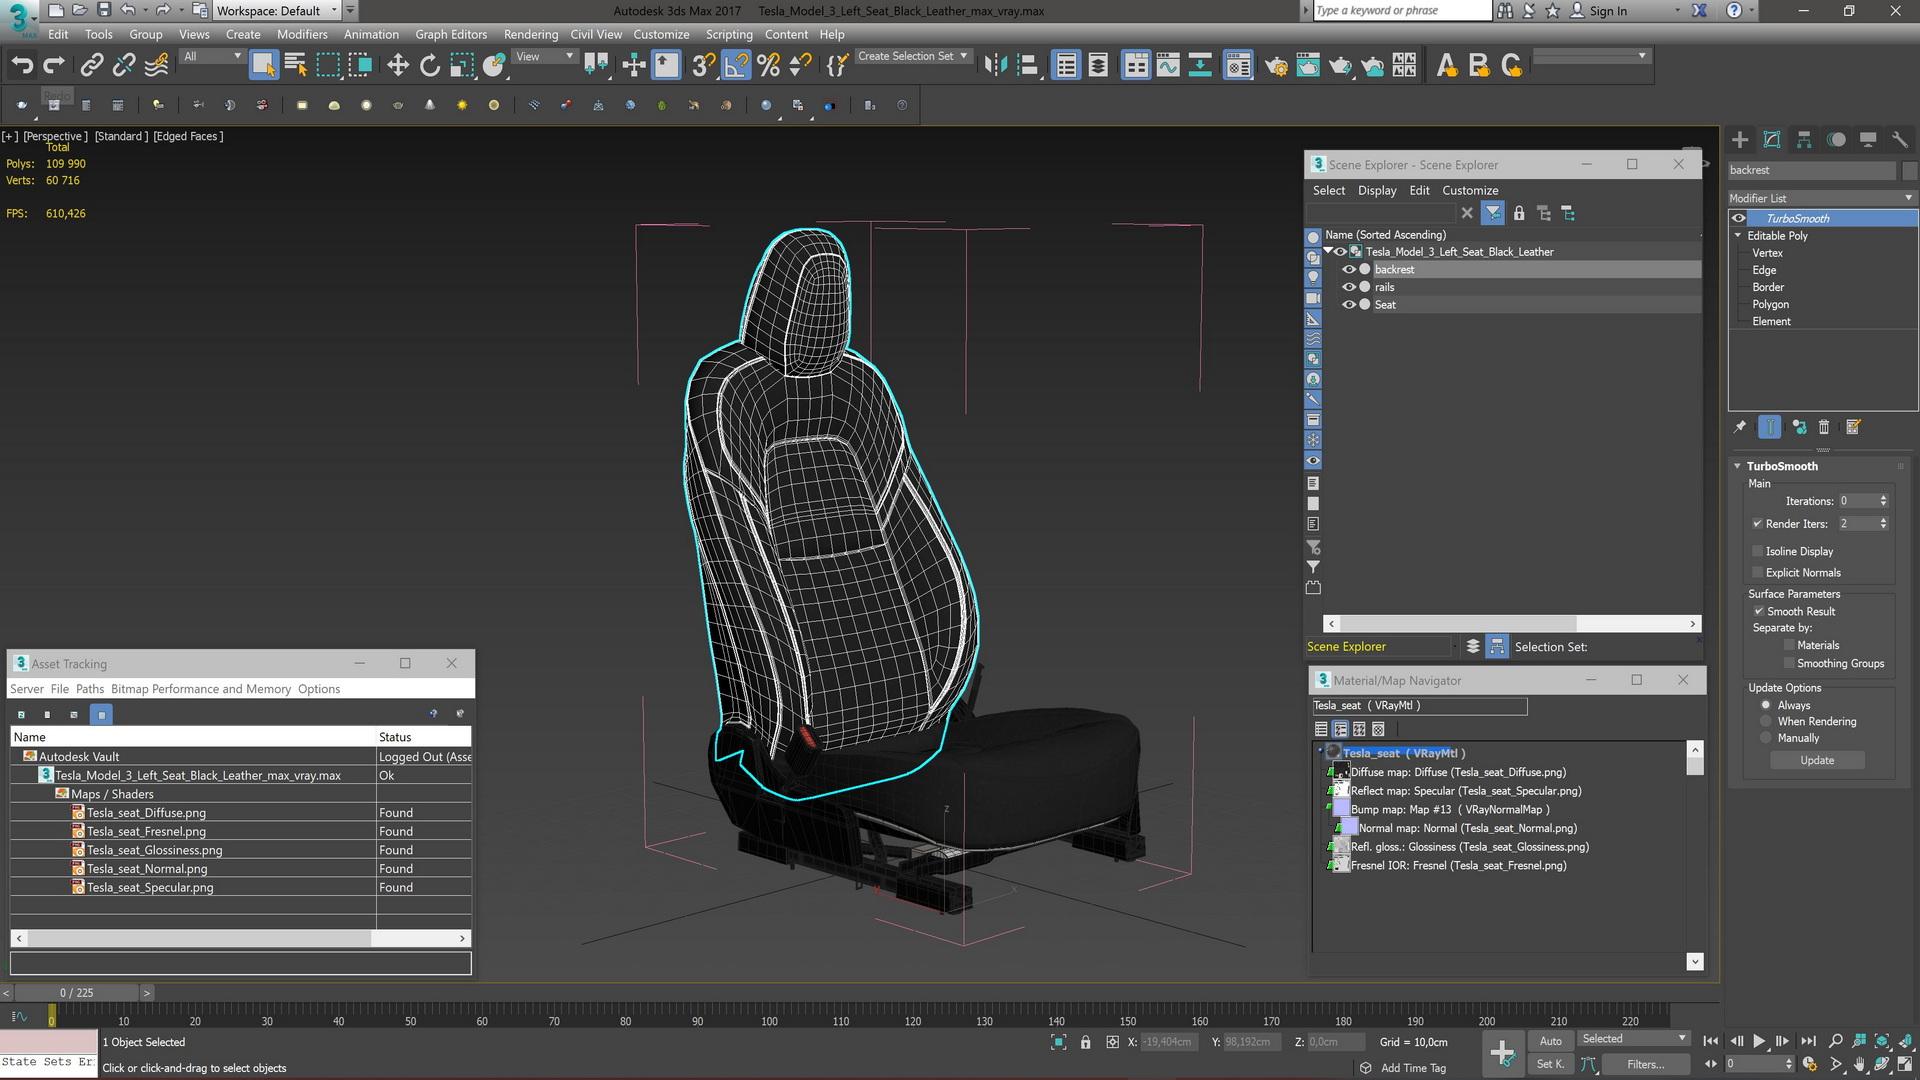This screenshot has height=1080, width=1920.
Task: Click the Undo arrow in main toolbar
Action: (x=22, y=66)
